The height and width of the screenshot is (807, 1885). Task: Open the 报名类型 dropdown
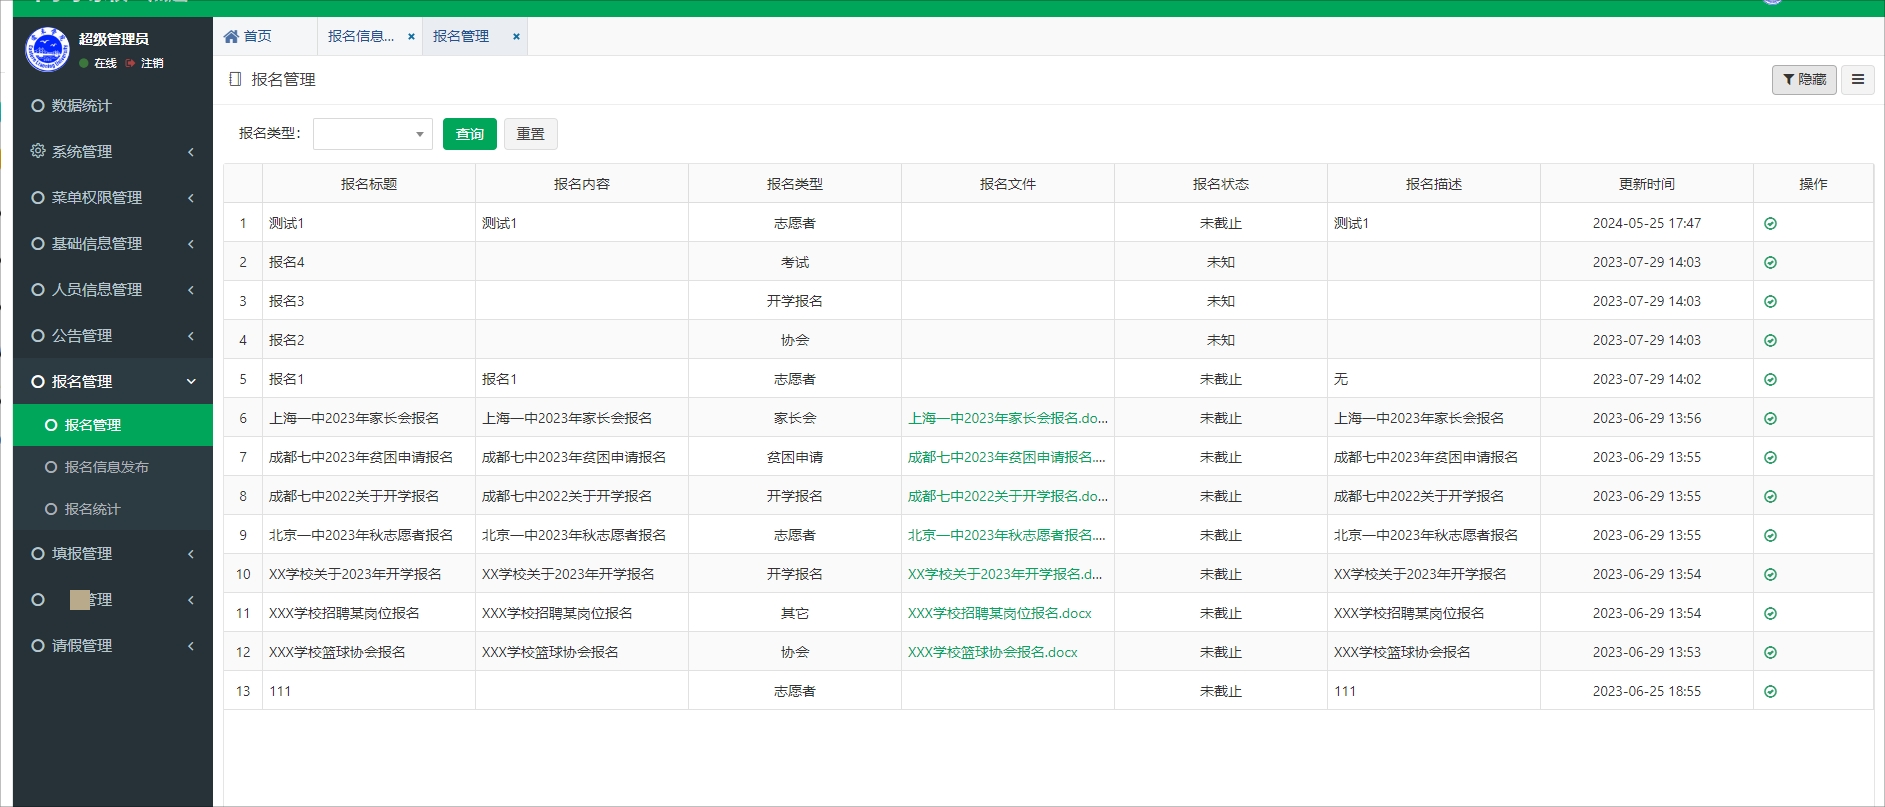pyautogui.click(x=373, y=134)
